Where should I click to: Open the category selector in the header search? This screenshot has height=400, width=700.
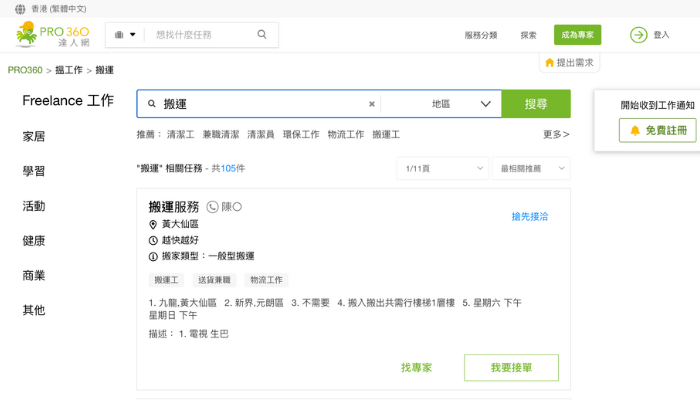[x=125, y=35]
